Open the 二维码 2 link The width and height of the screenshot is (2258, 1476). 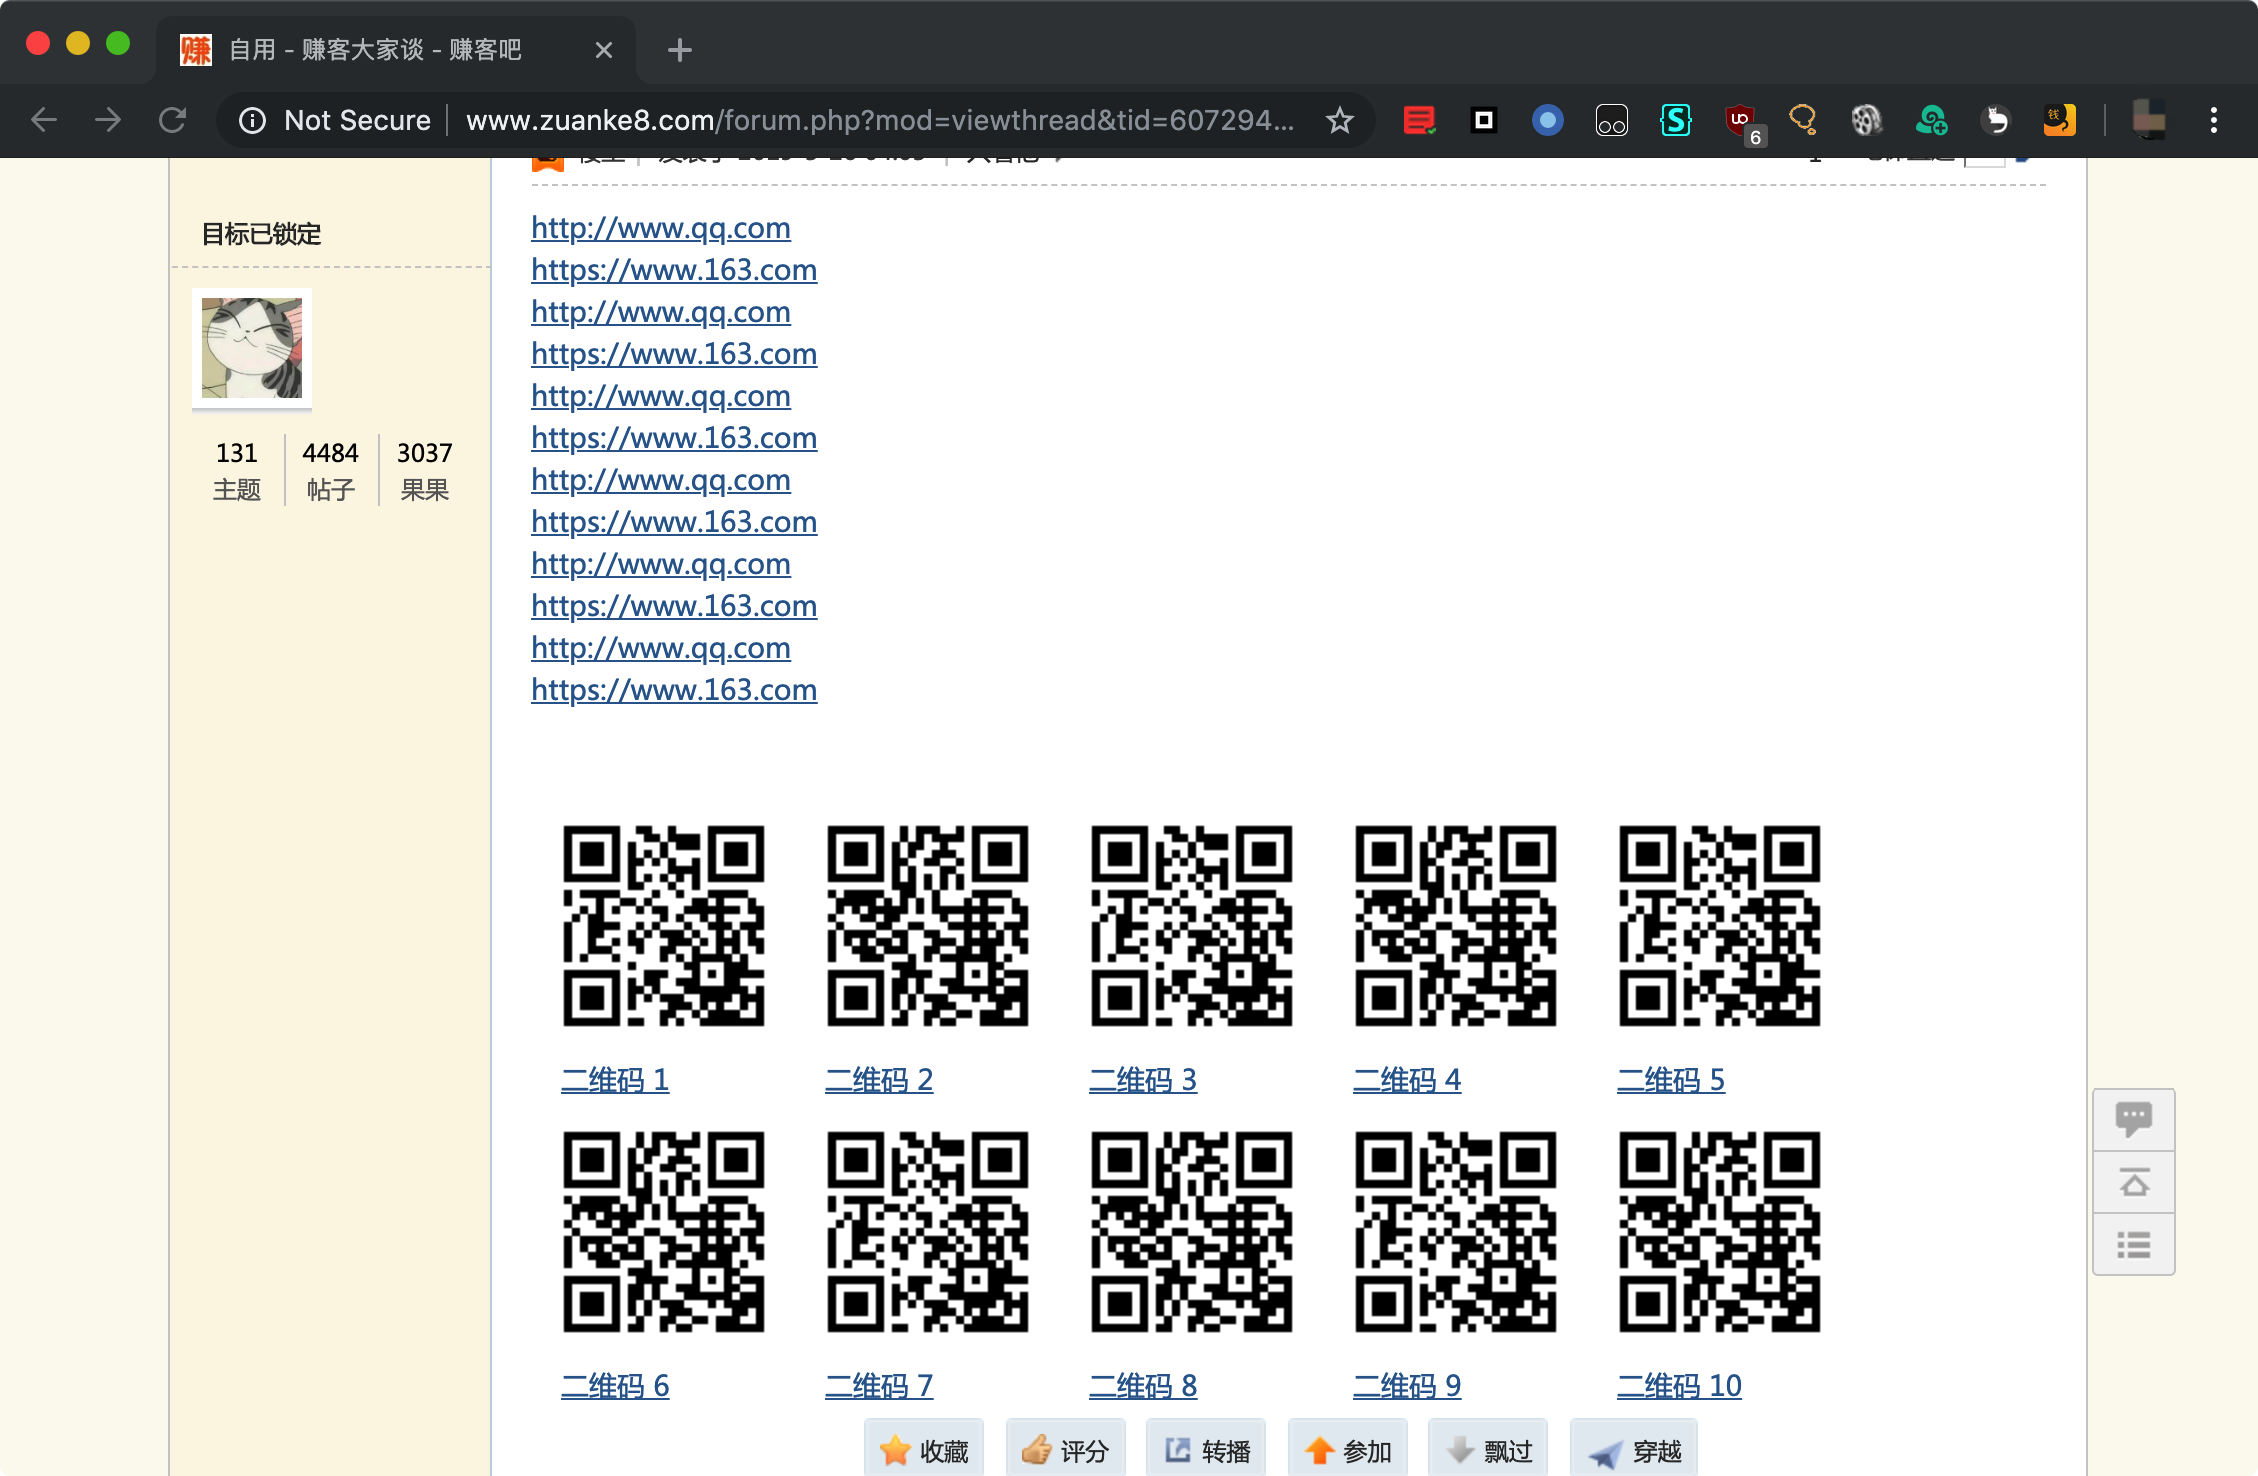[879, 1080]
